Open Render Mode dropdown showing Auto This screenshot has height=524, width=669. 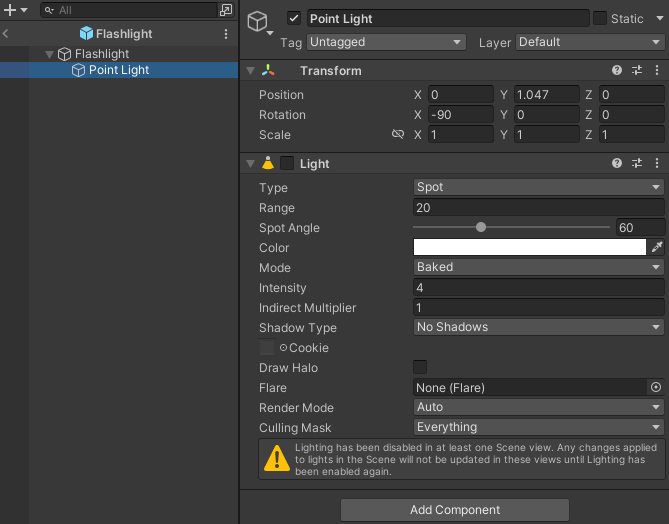tap(538, 407)
